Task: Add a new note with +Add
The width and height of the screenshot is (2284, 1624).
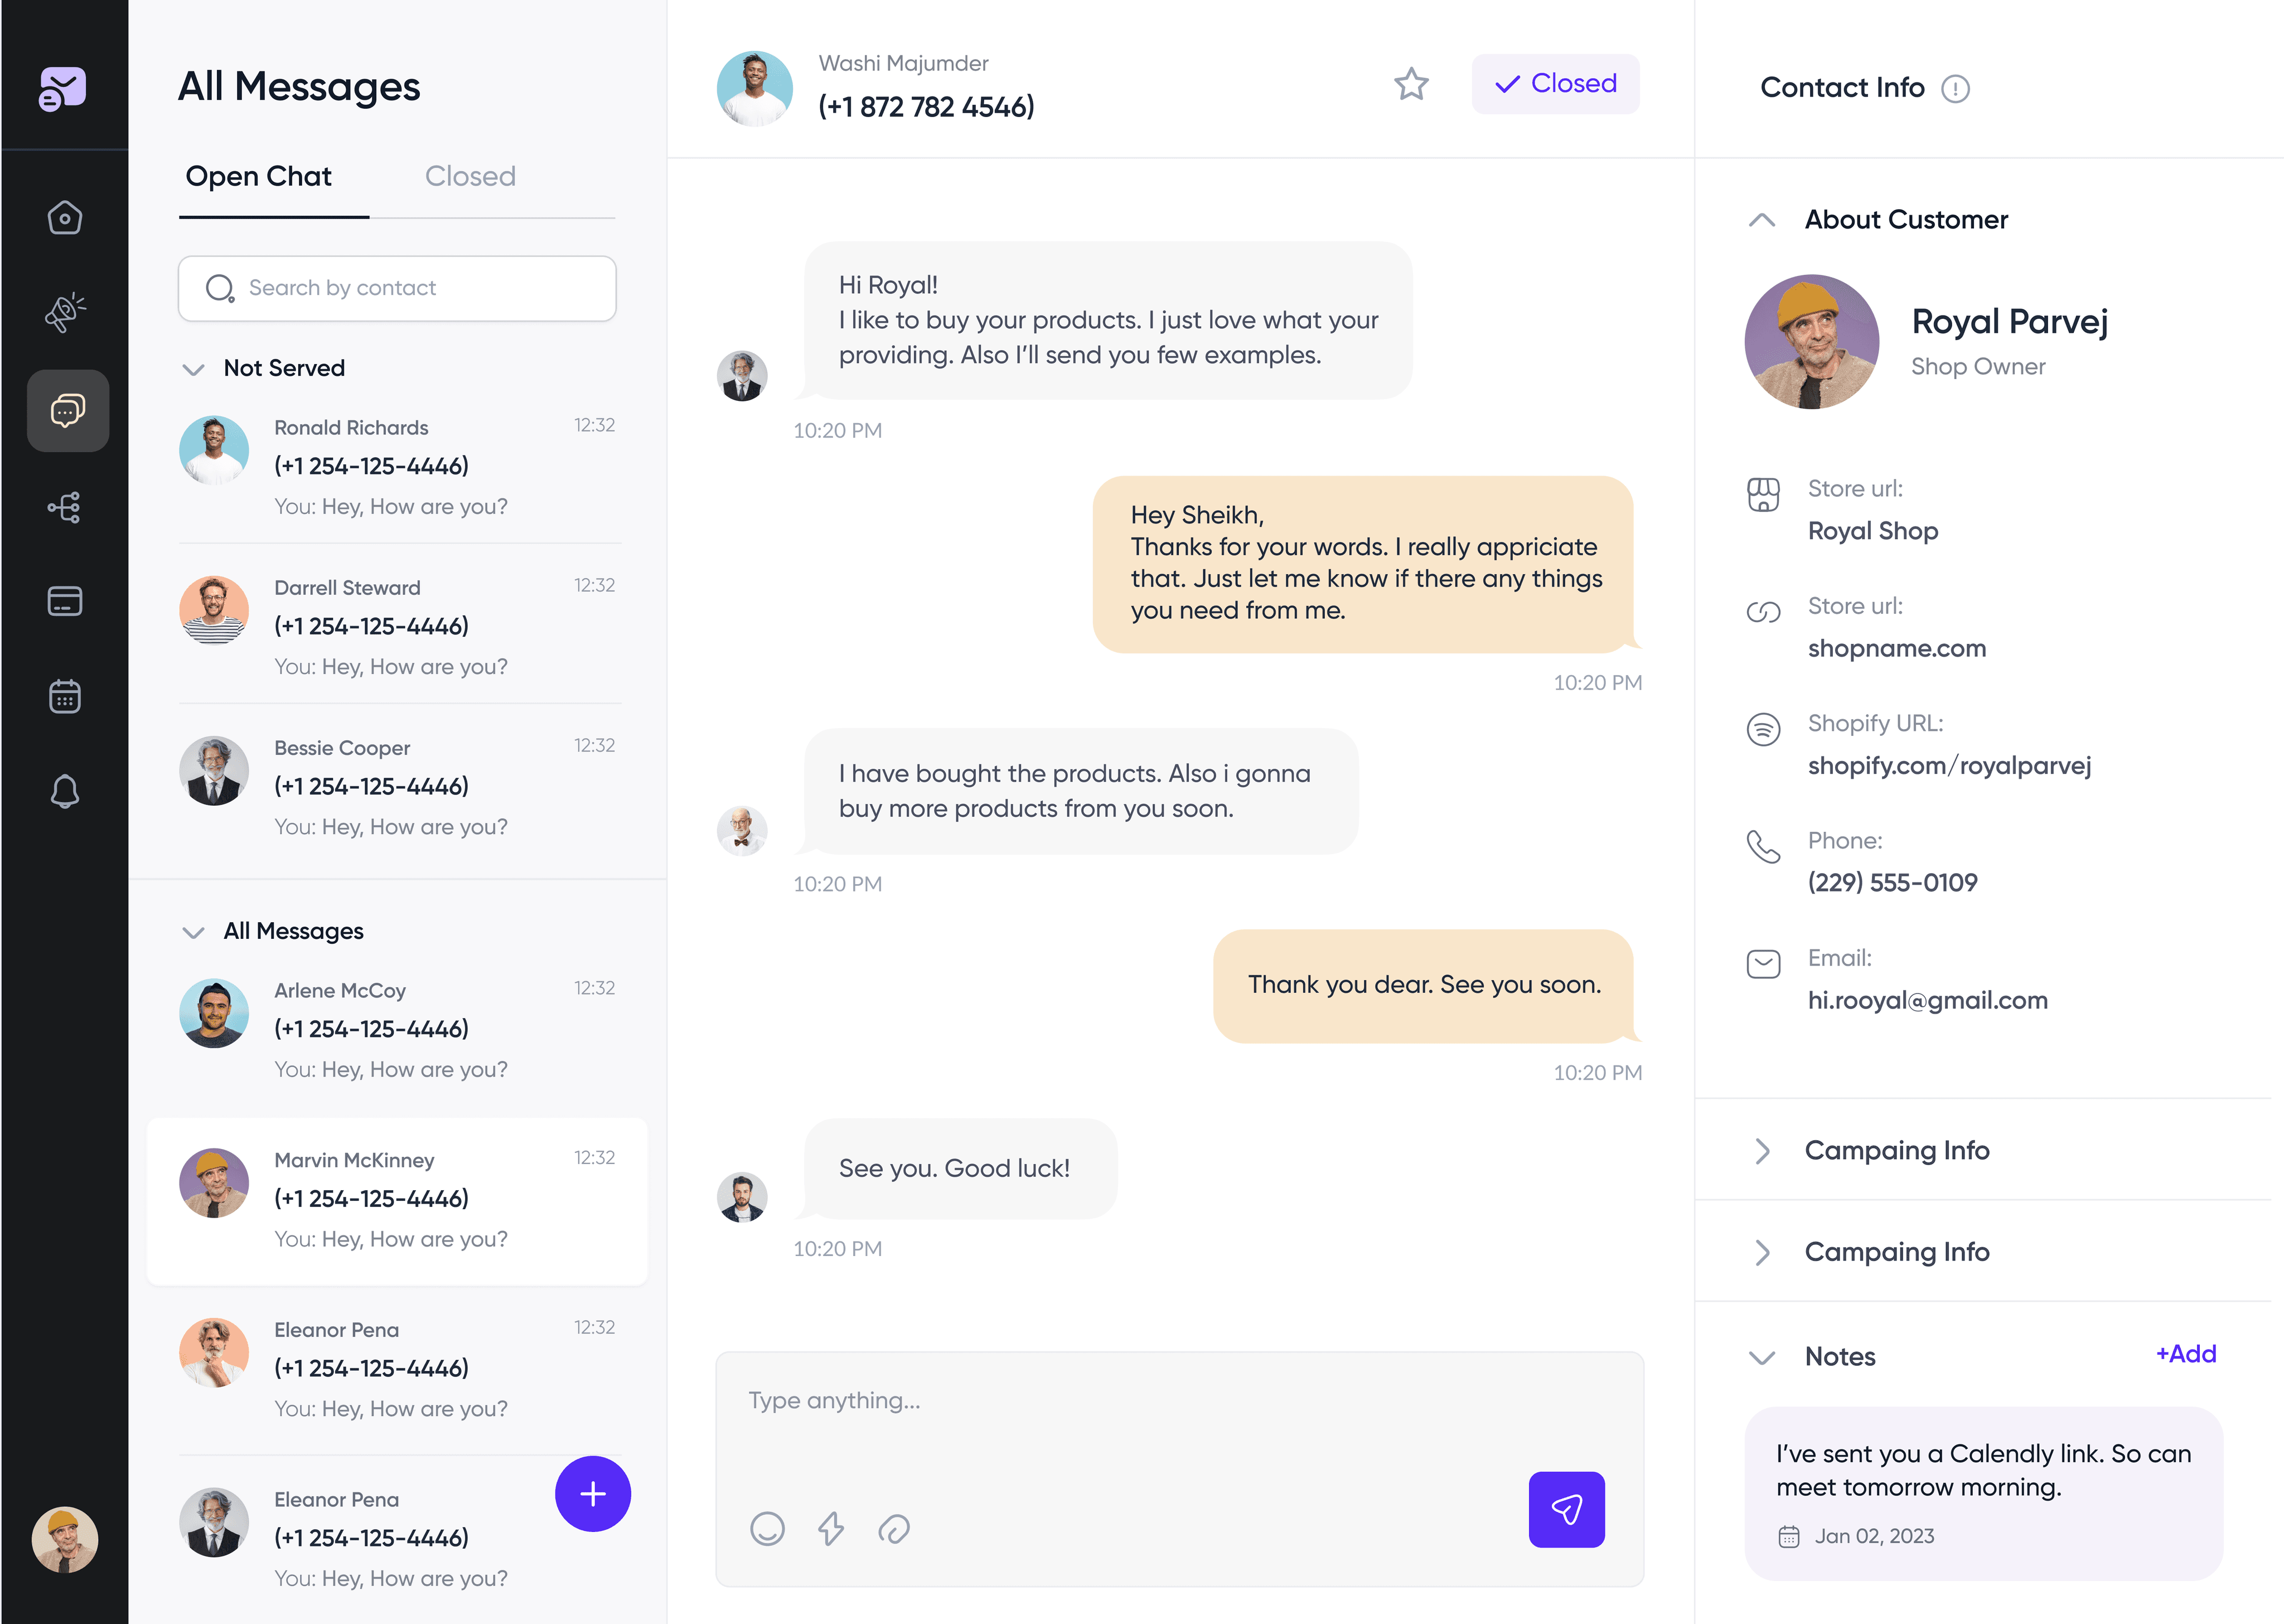Action: click(2186, 1354)
